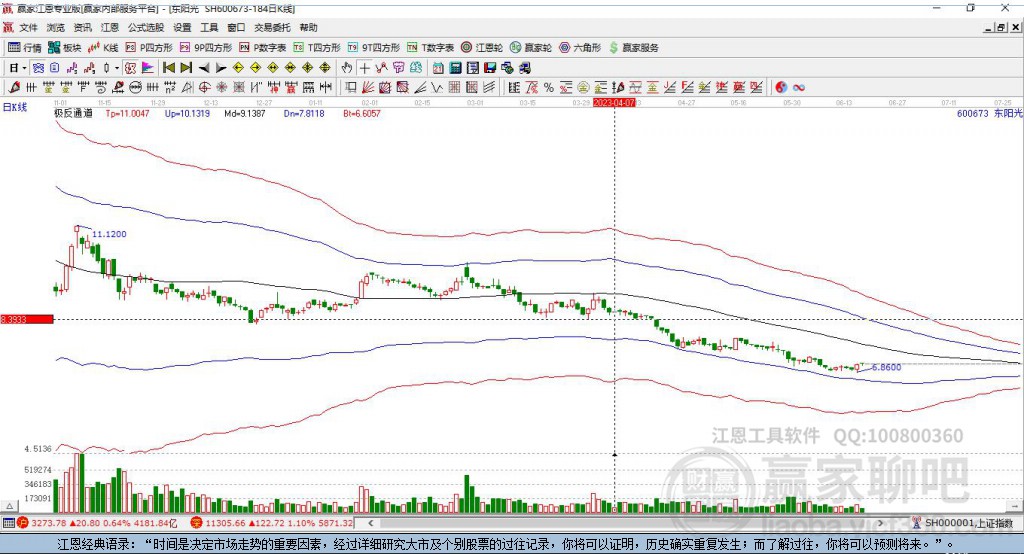Open the 工具 menu
This screenshot has width=1024, height=554.
(209, 27)
